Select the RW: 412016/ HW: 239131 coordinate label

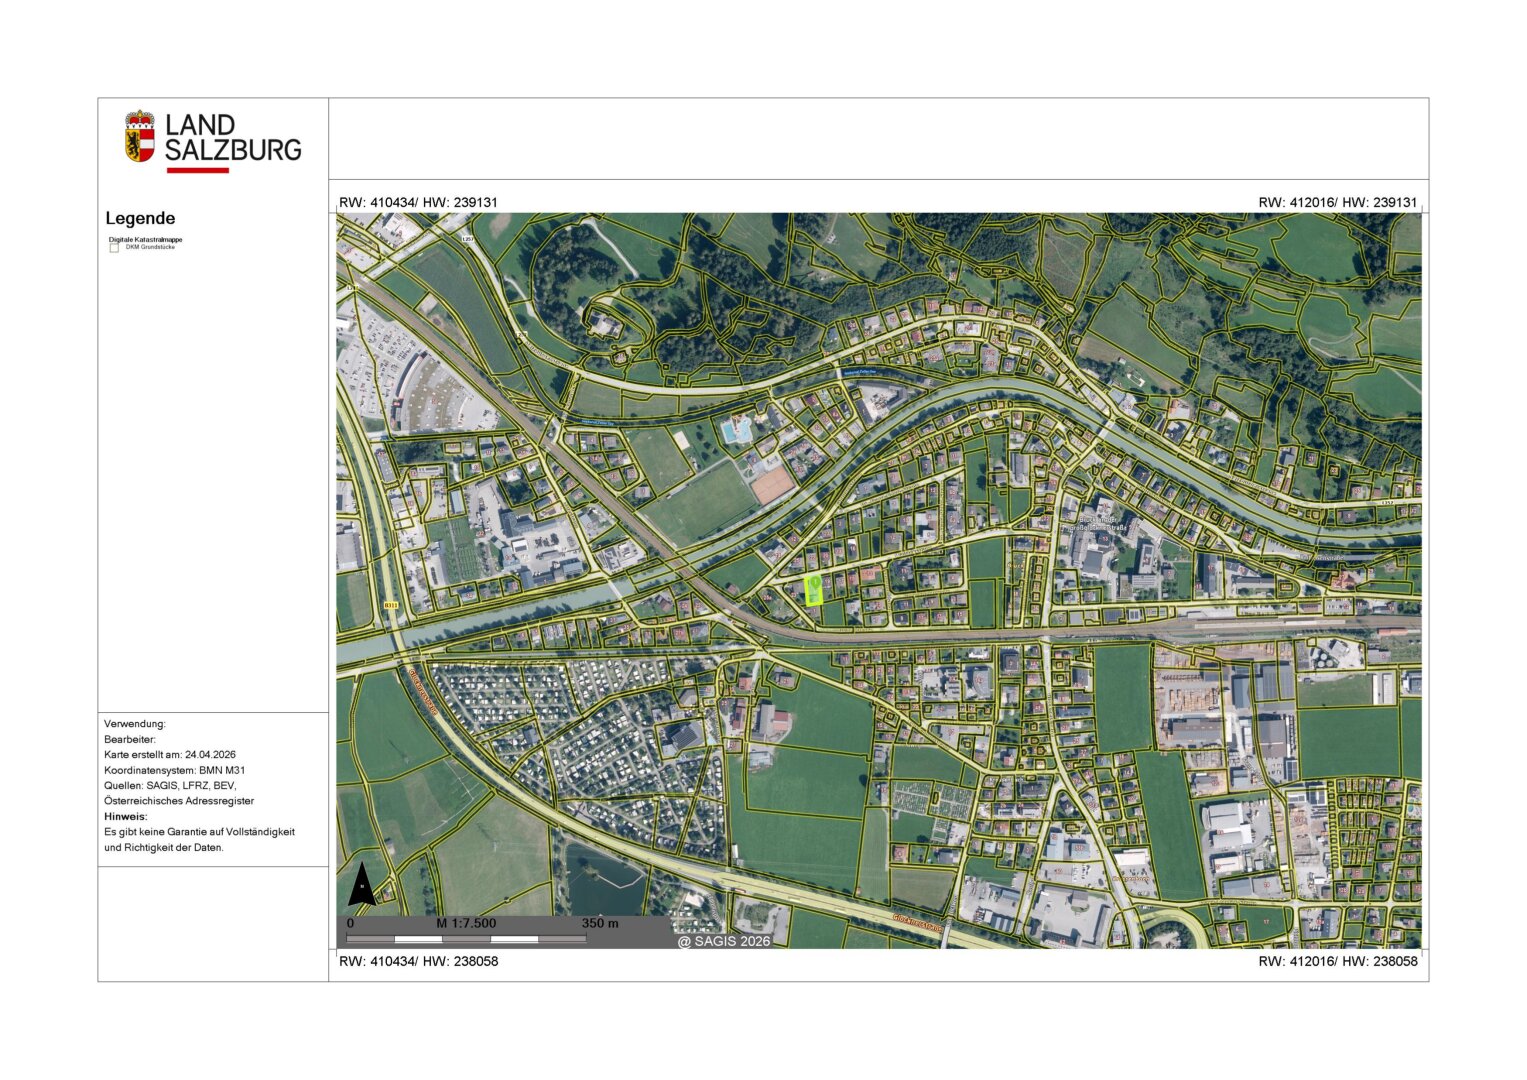tap(1338, 202)
